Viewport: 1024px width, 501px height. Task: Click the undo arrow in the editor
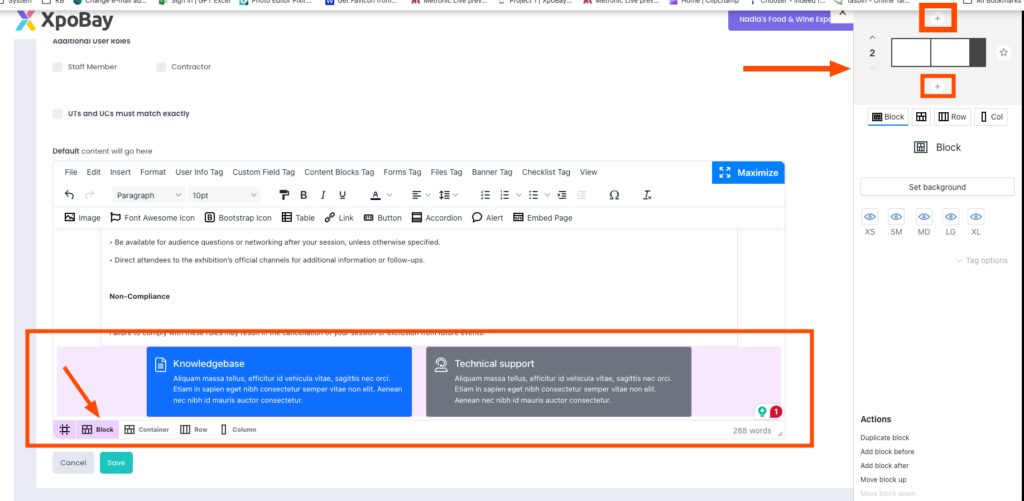[x=69, y=195]
